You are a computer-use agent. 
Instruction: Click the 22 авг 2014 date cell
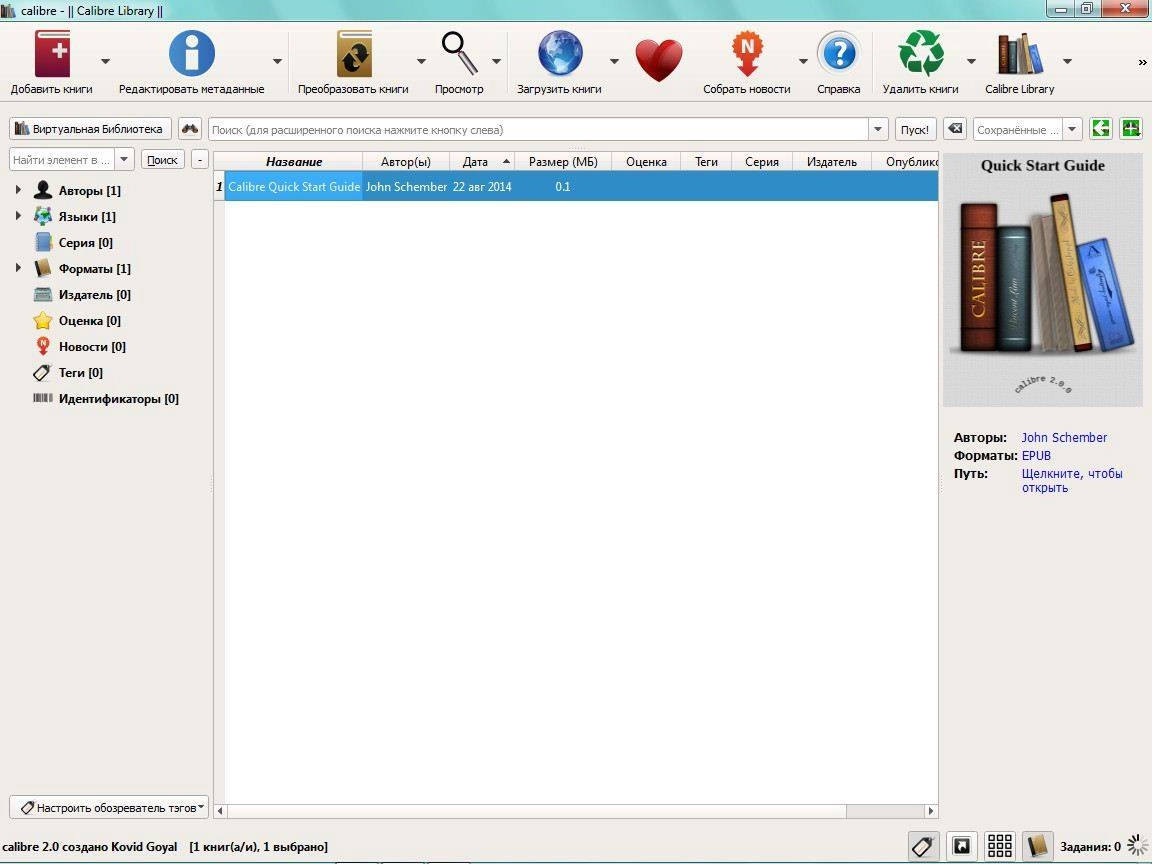482,187
